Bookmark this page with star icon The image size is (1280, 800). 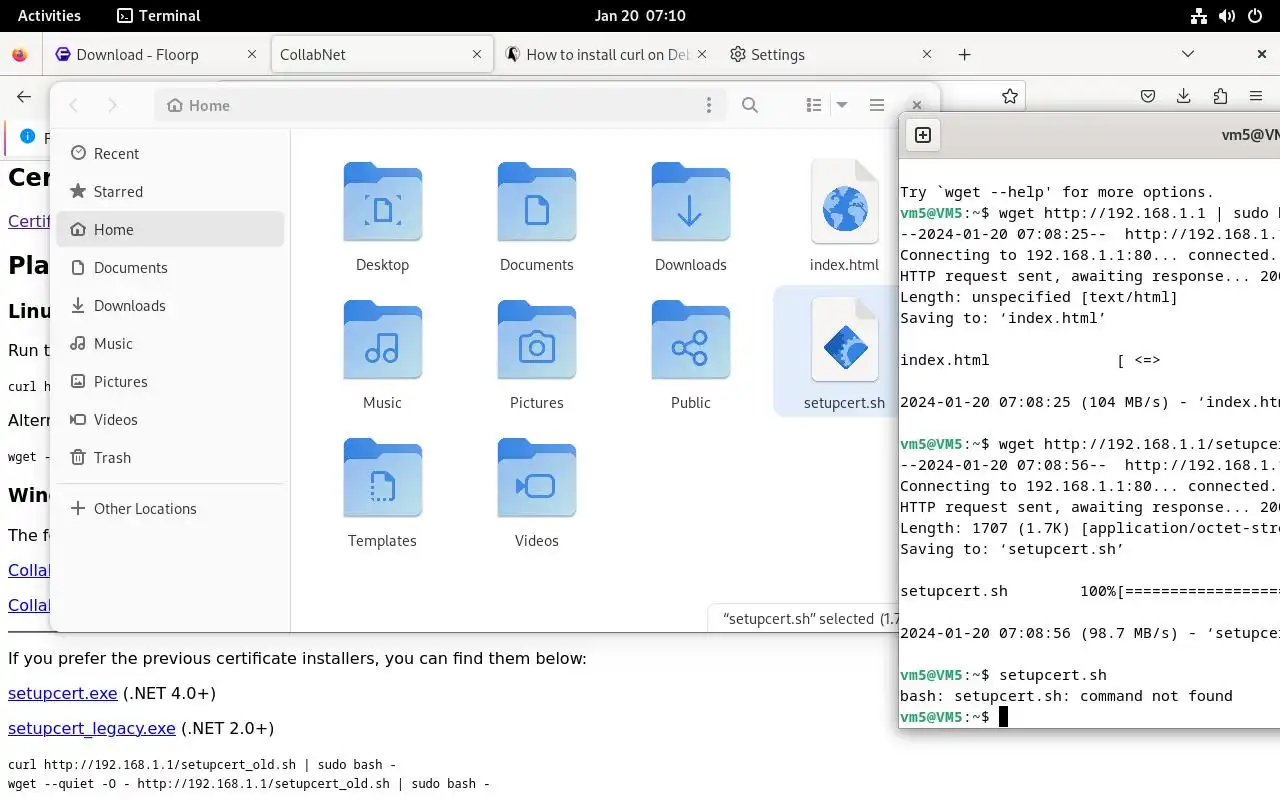point(1010,96)
